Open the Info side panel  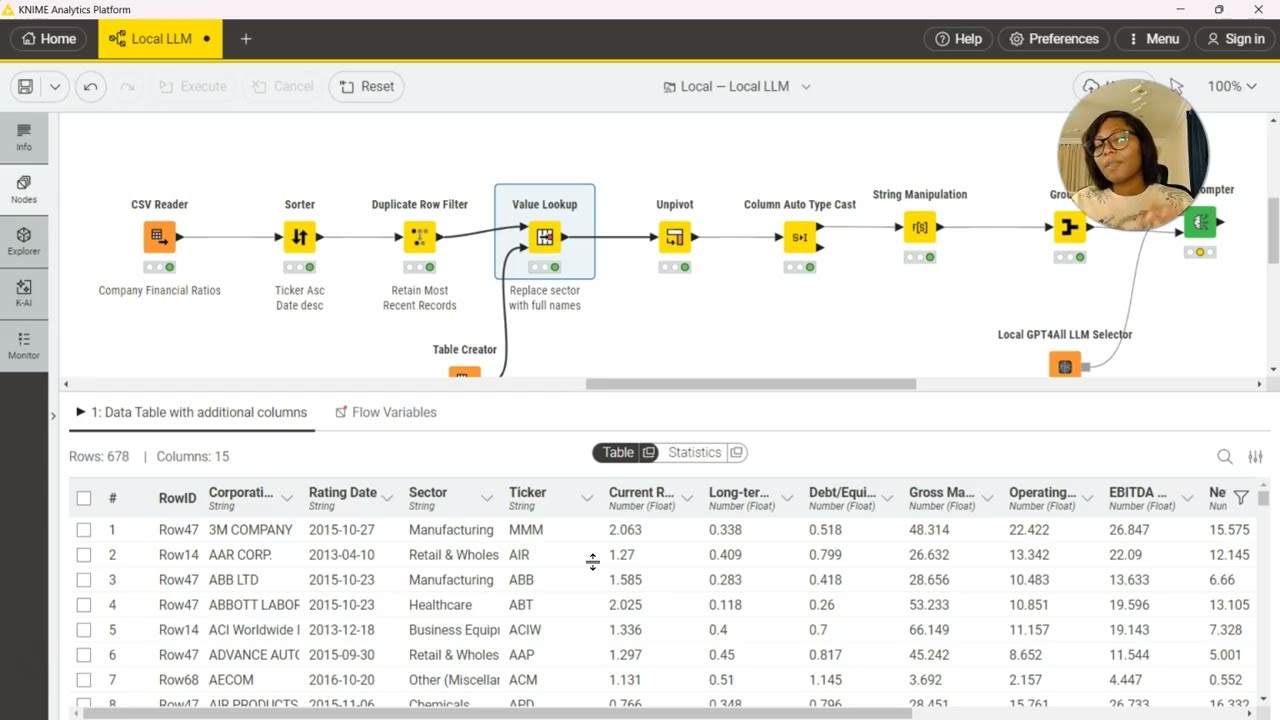click(24, 138)
